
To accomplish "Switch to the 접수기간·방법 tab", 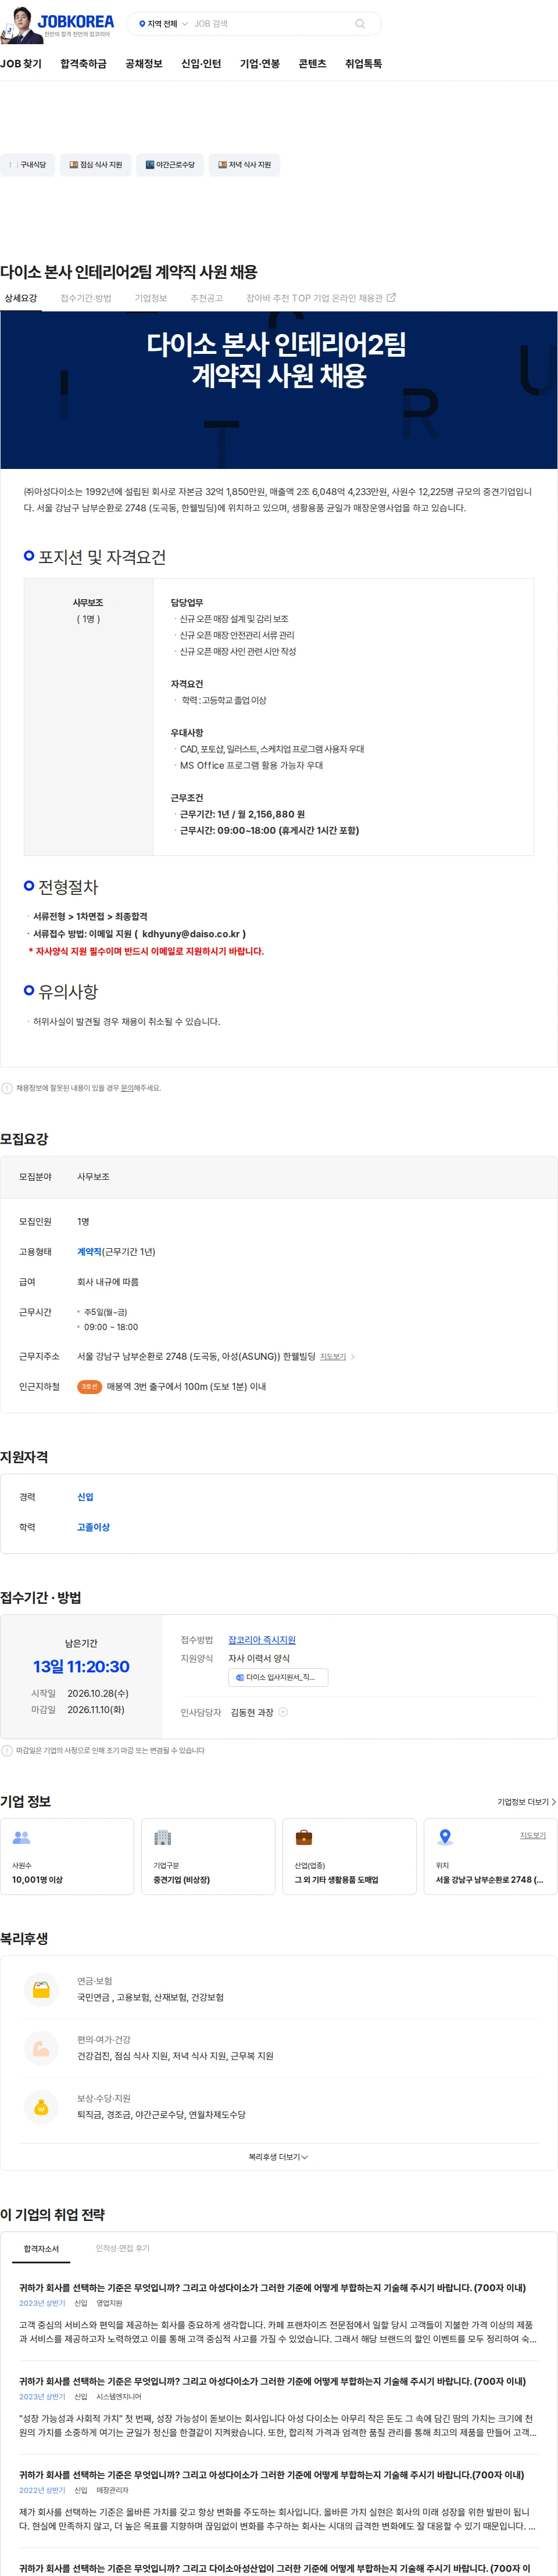I will (86, 298).
